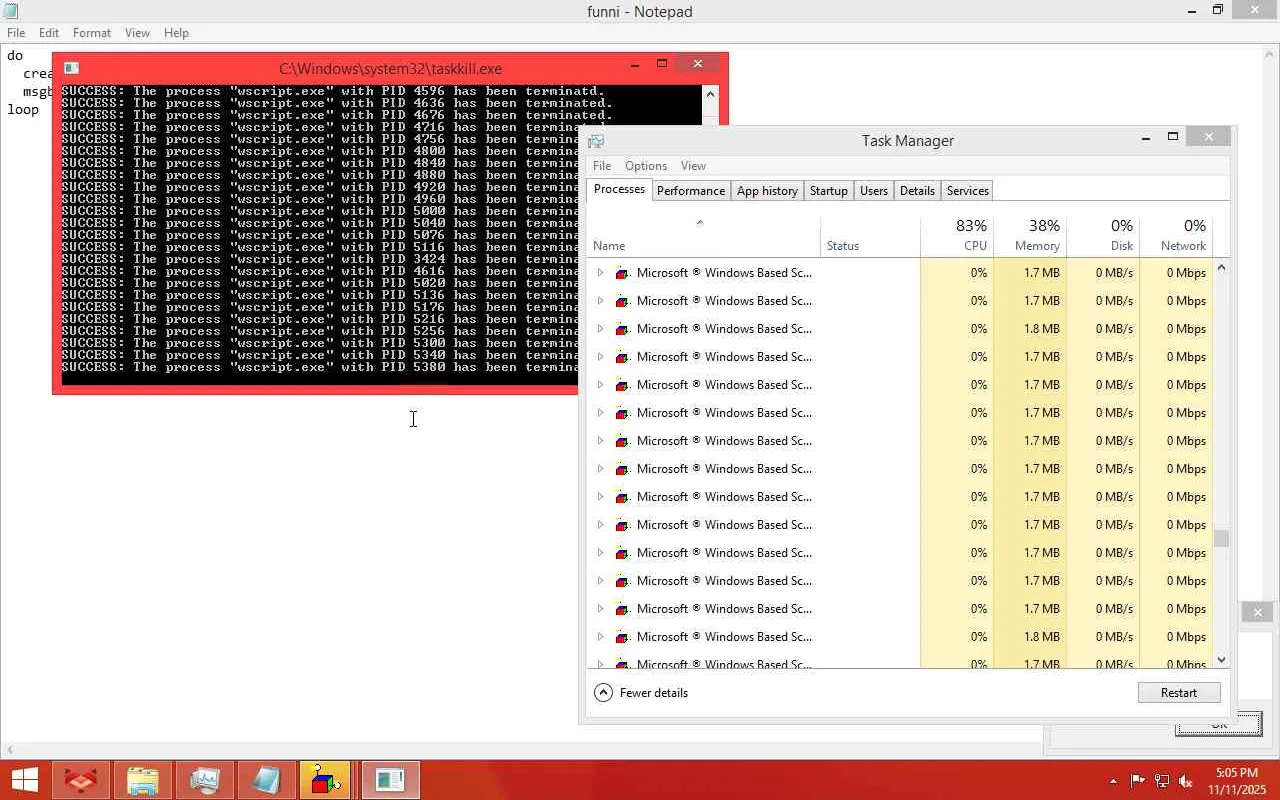The image size is (1280, 800).
Task: Open the taskkill.exe console system menu icon
Action: tap(71, 68)
